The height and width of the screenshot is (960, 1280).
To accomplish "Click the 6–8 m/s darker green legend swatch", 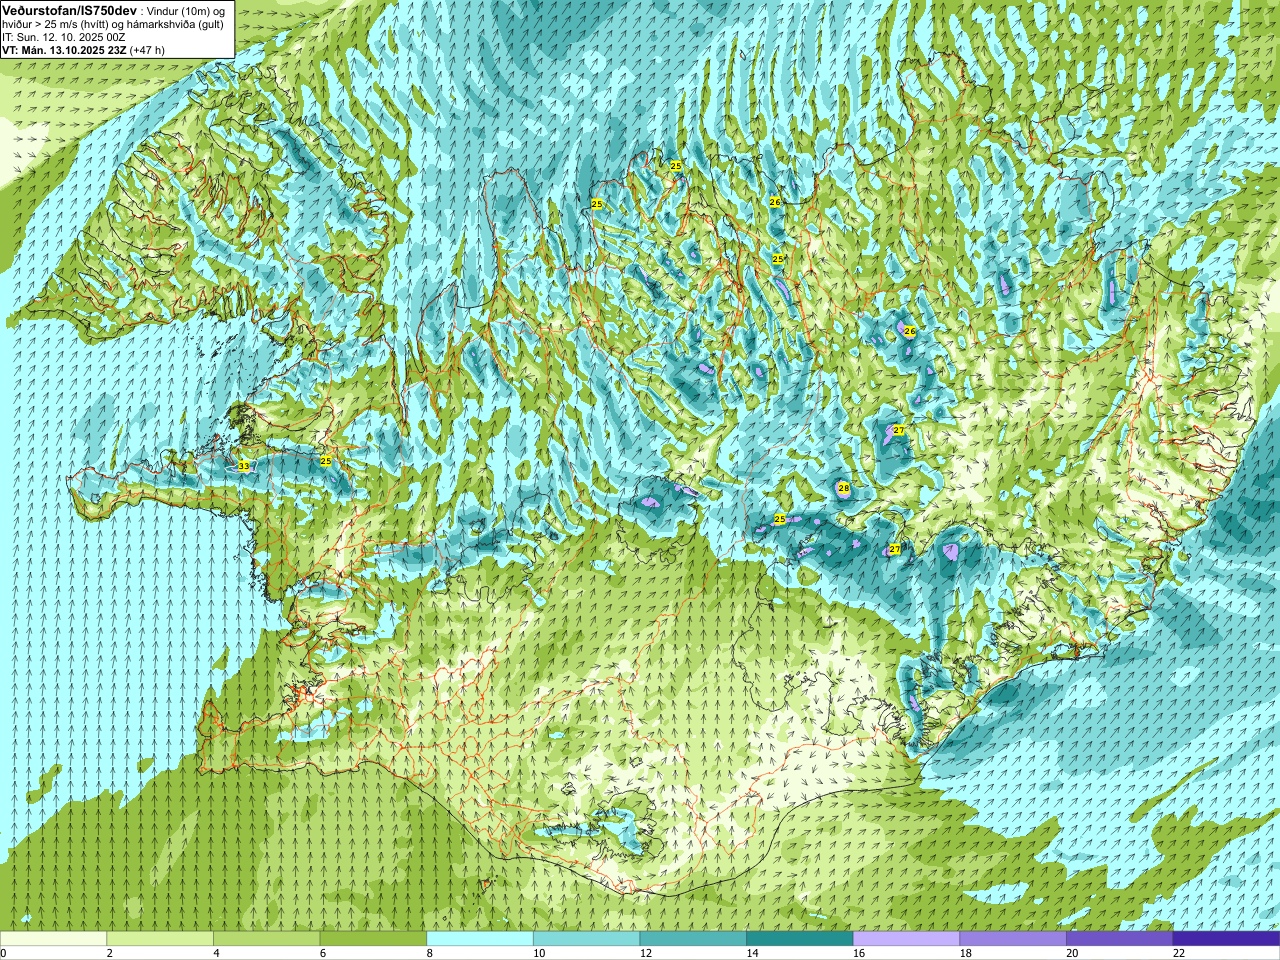I will 373,939.
